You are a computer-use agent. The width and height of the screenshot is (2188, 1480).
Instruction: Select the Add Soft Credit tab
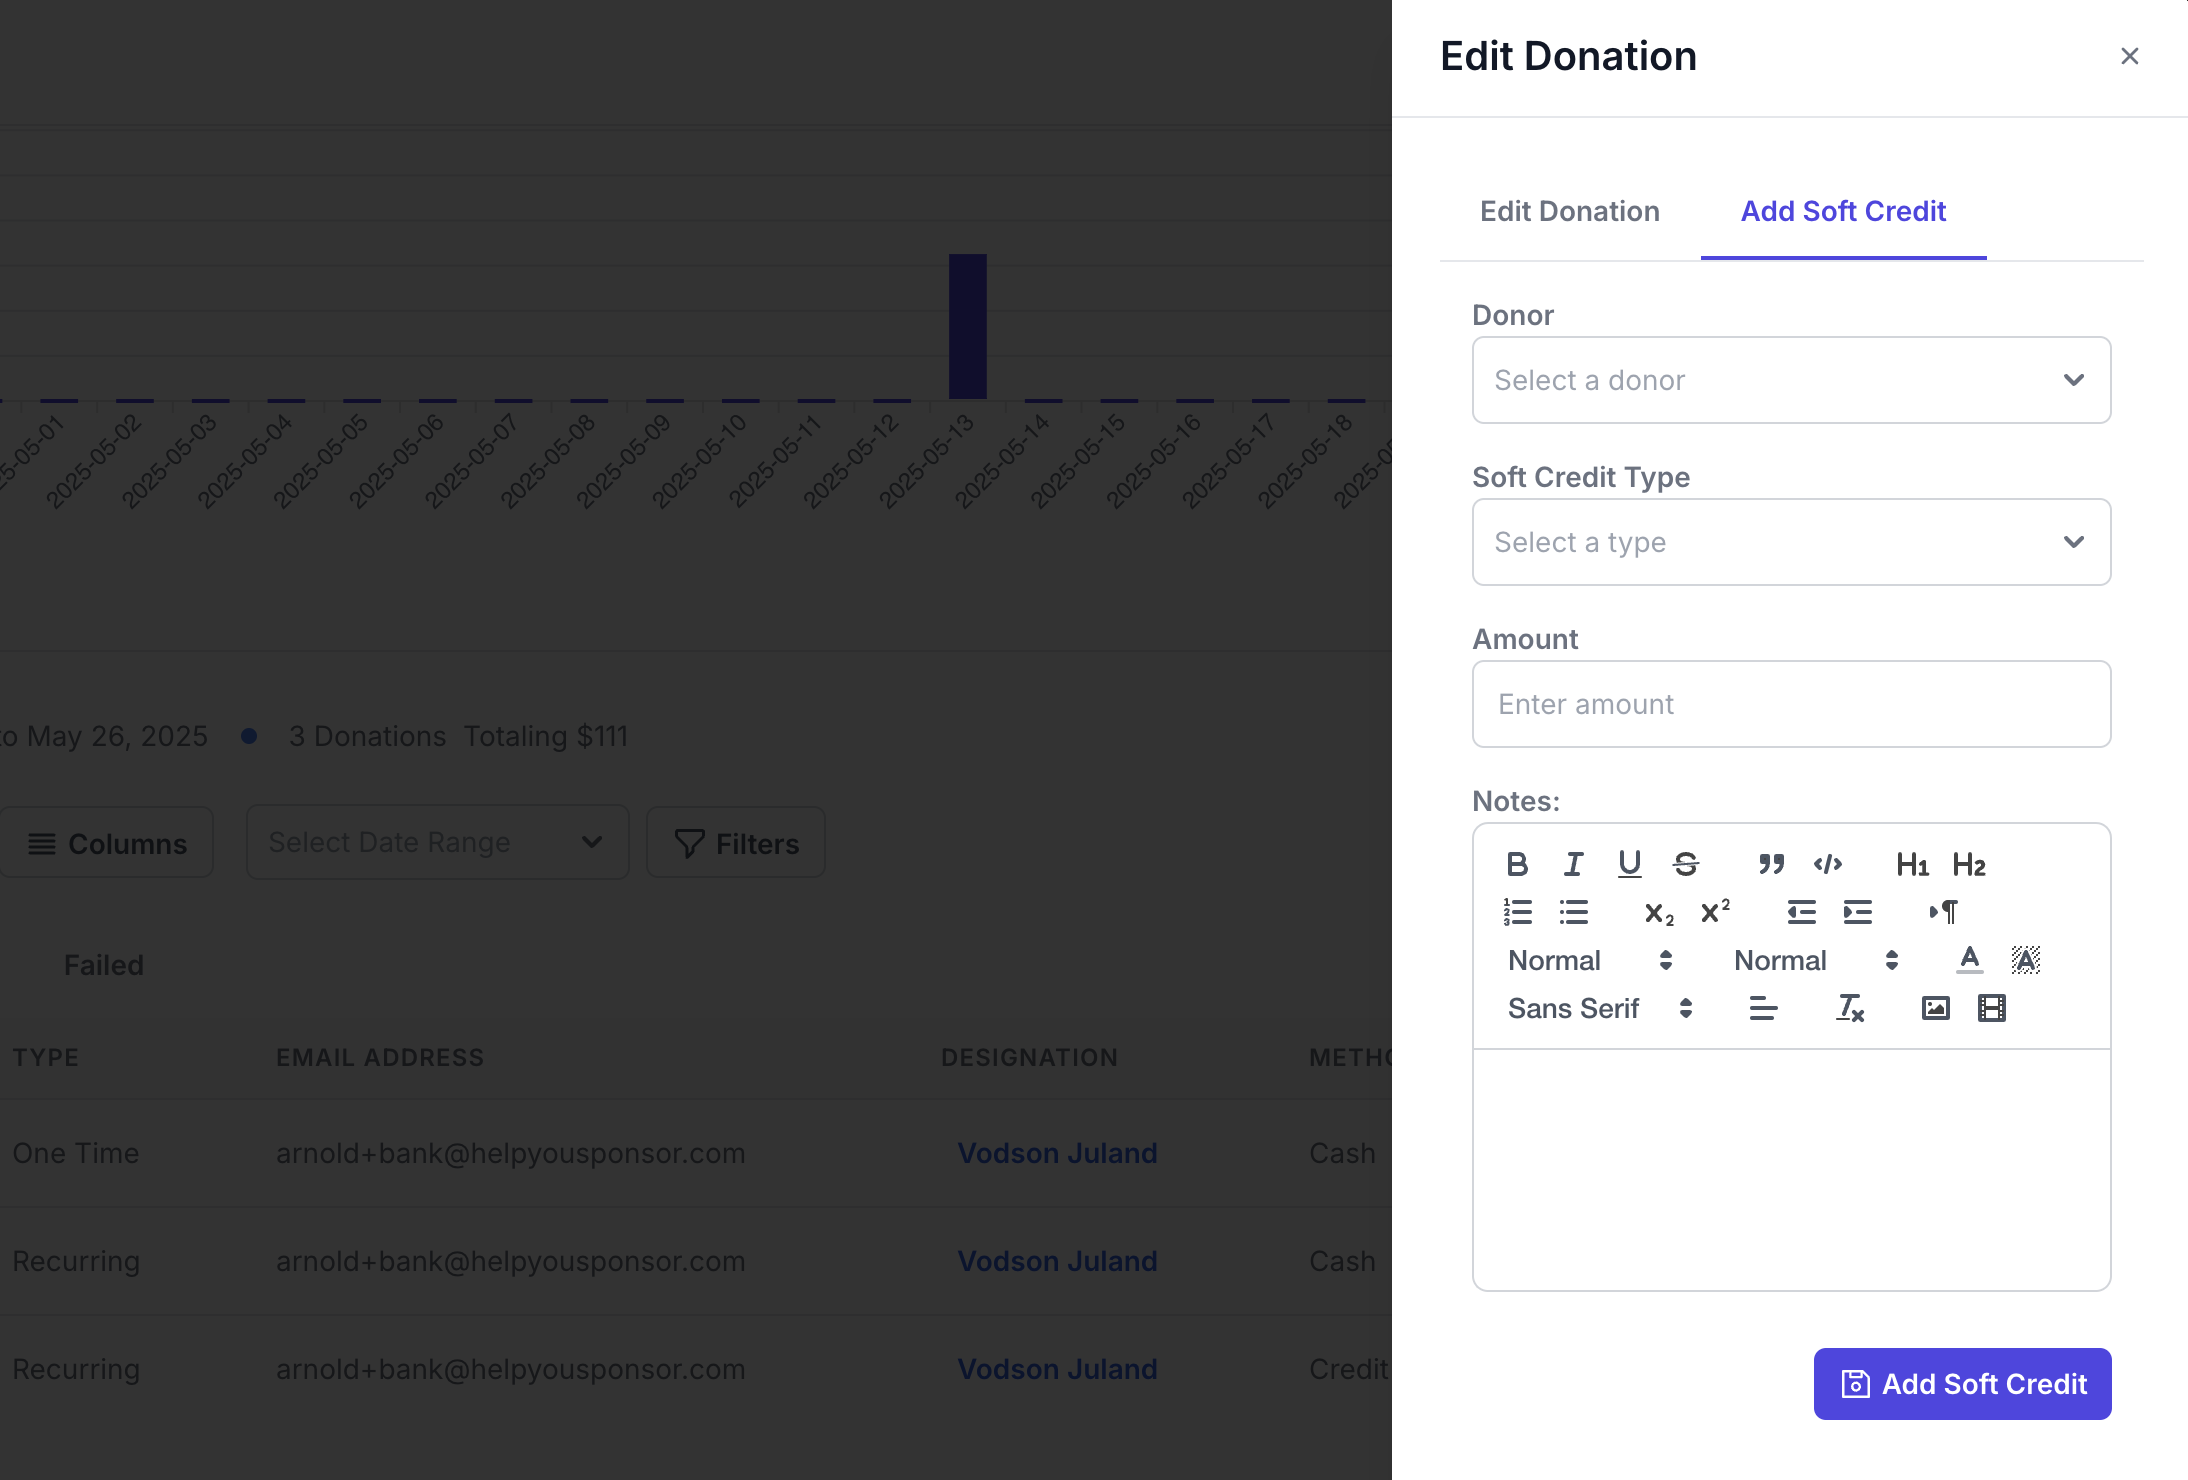point(1843,211)
